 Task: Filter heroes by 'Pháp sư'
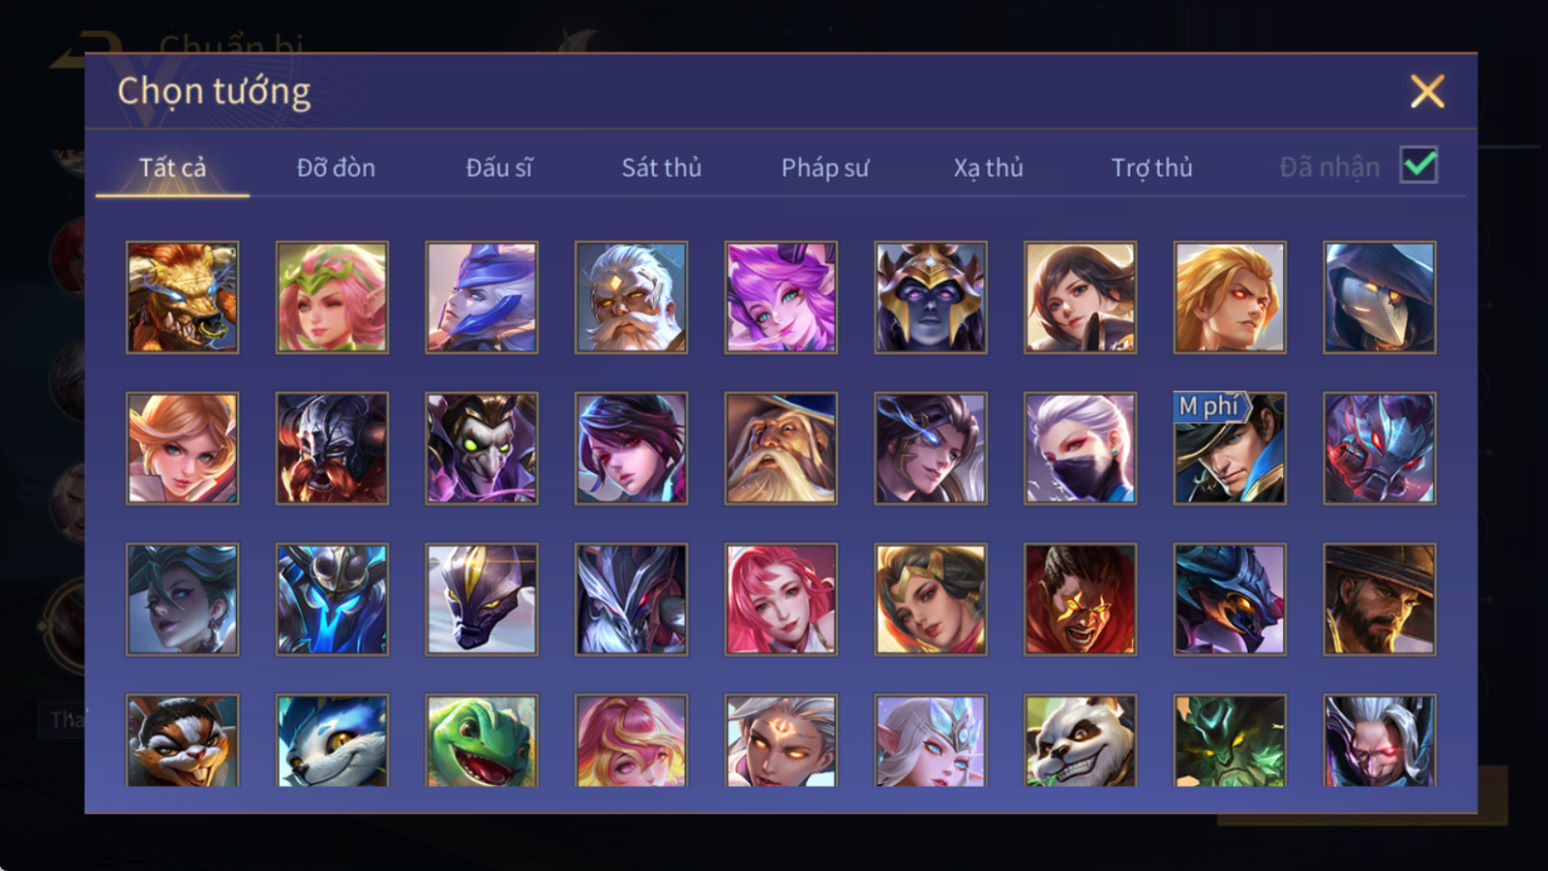[x=825, y=167]
